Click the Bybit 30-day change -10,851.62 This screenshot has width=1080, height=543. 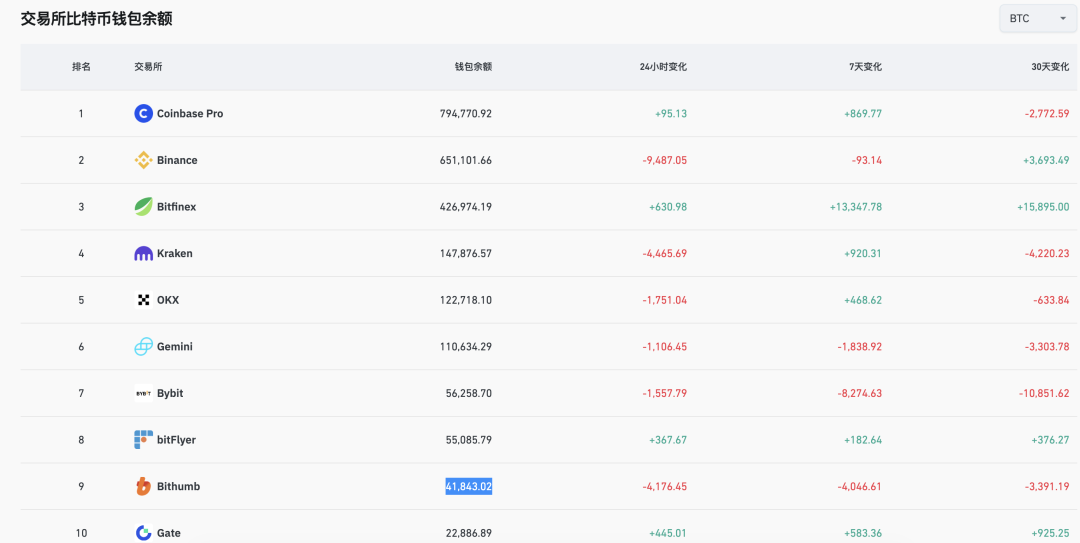tap(1044, 393)
